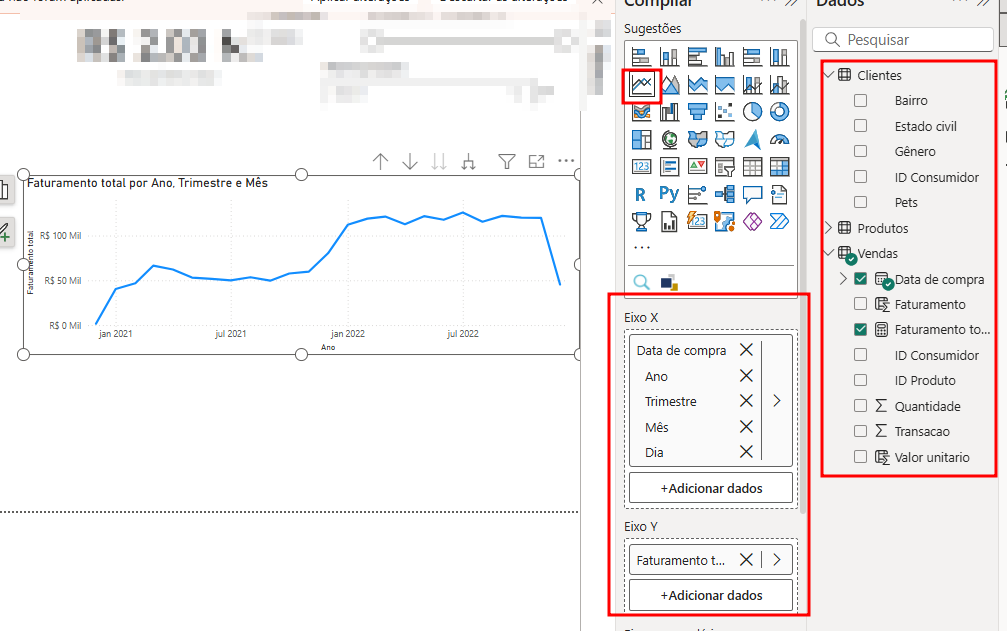Turn on drill down arrow on the chart

pyautogui.click(x=410, y=162)
